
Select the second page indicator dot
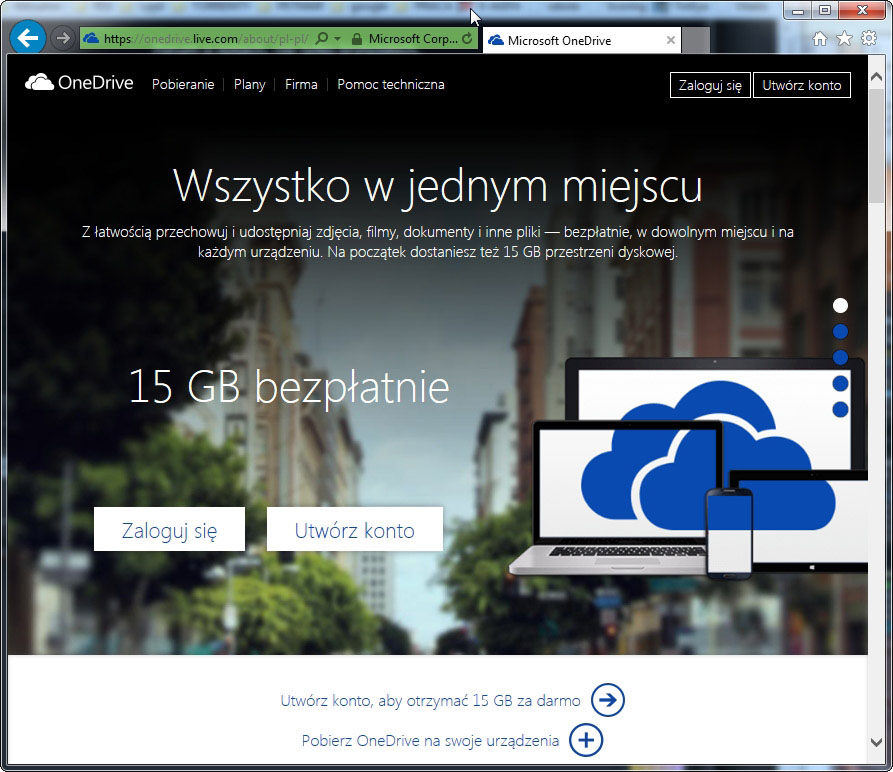[840, 331]
